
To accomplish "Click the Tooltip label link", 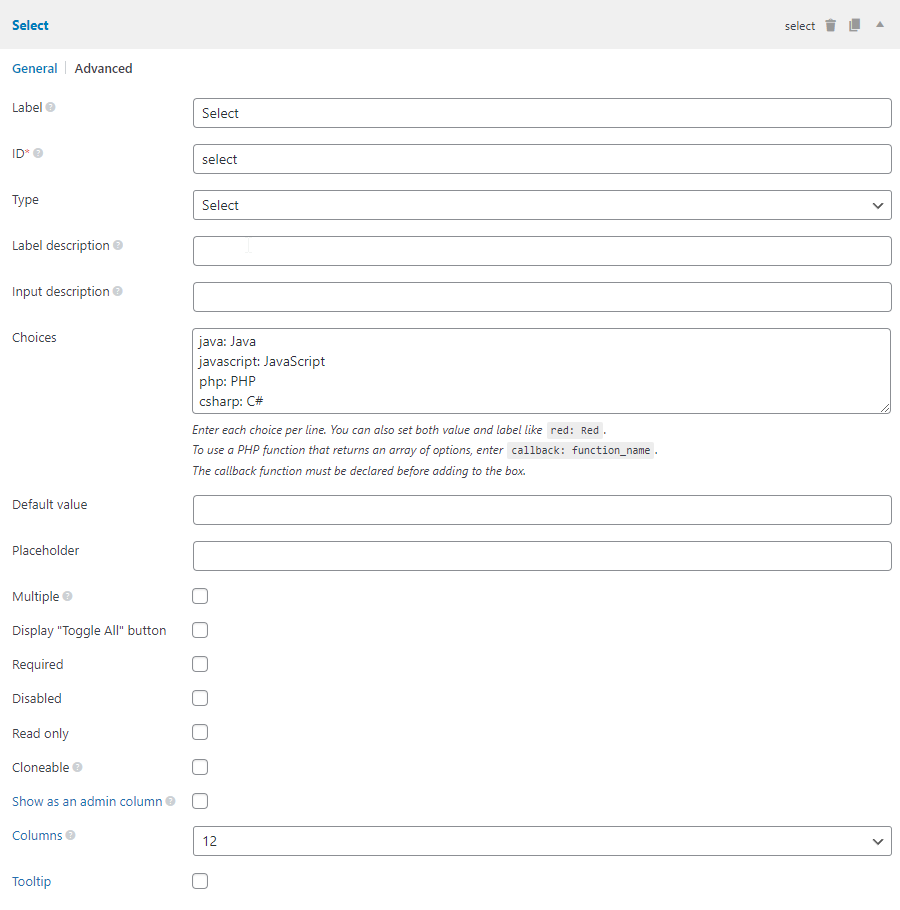I will click(31, 881).
